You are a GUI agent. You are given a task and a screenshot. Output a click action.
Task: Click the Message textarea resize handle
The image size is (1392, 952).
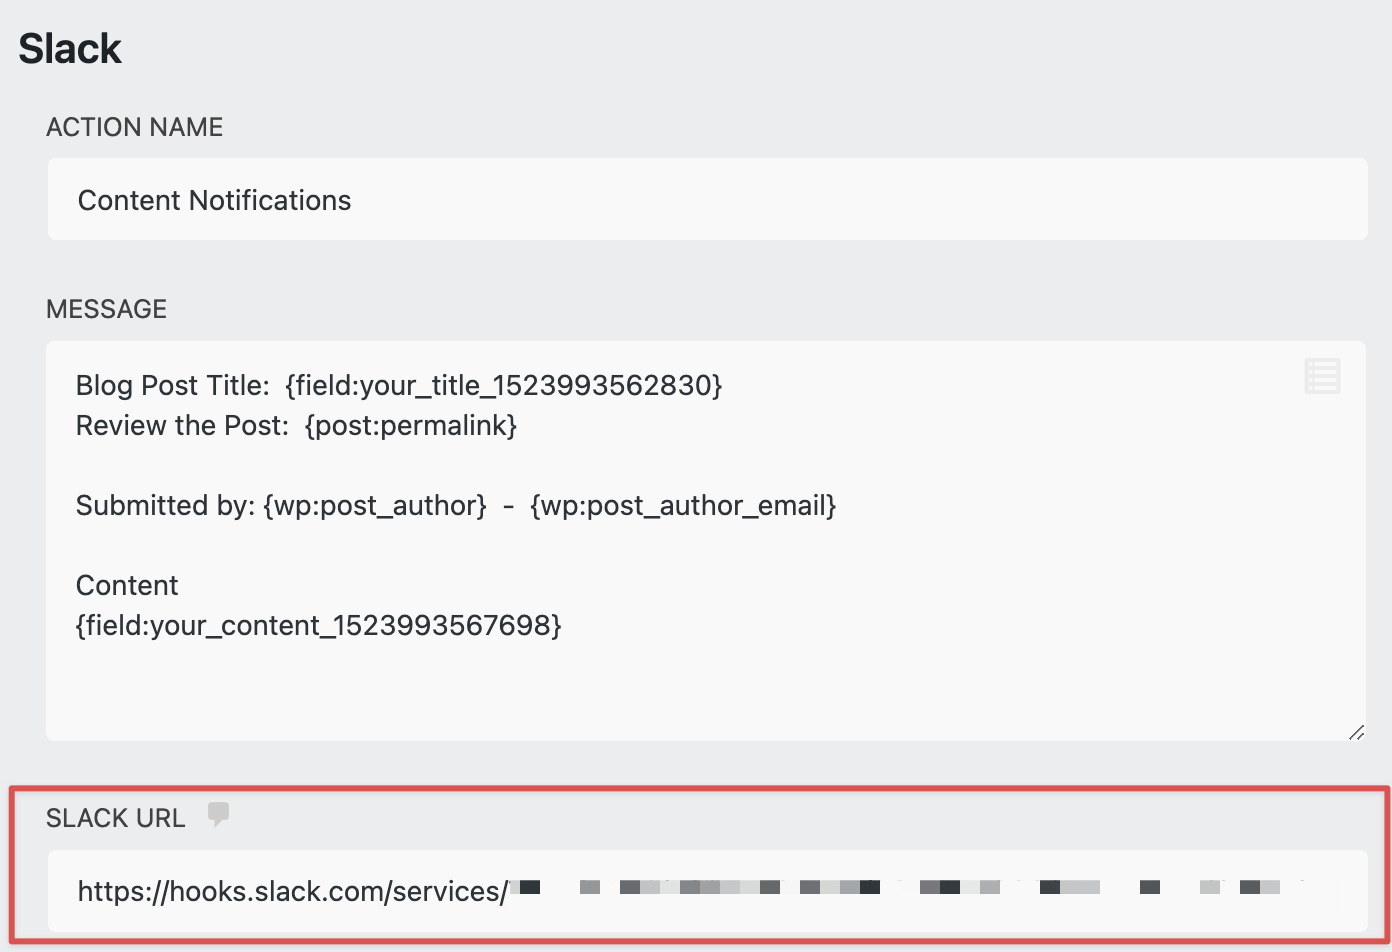click(x=1355, y=732)
